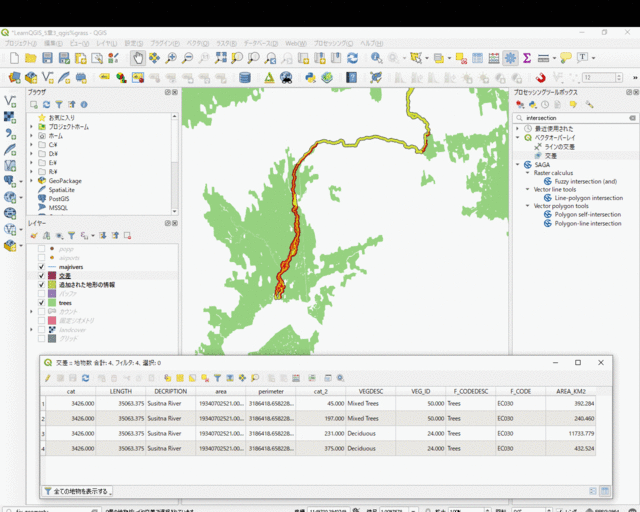Open the Processing Toolbox gear icon
The width and height of the screenshot is (640, 512).
point(510,58)
